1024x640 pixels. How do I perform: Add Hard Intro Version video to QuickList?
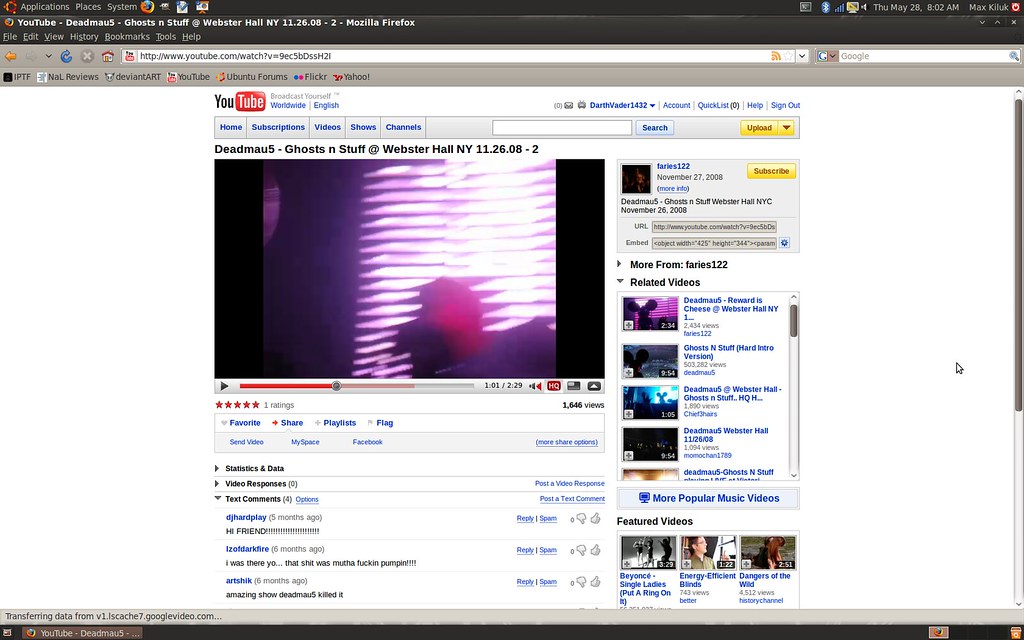click(x=628, y=373)
